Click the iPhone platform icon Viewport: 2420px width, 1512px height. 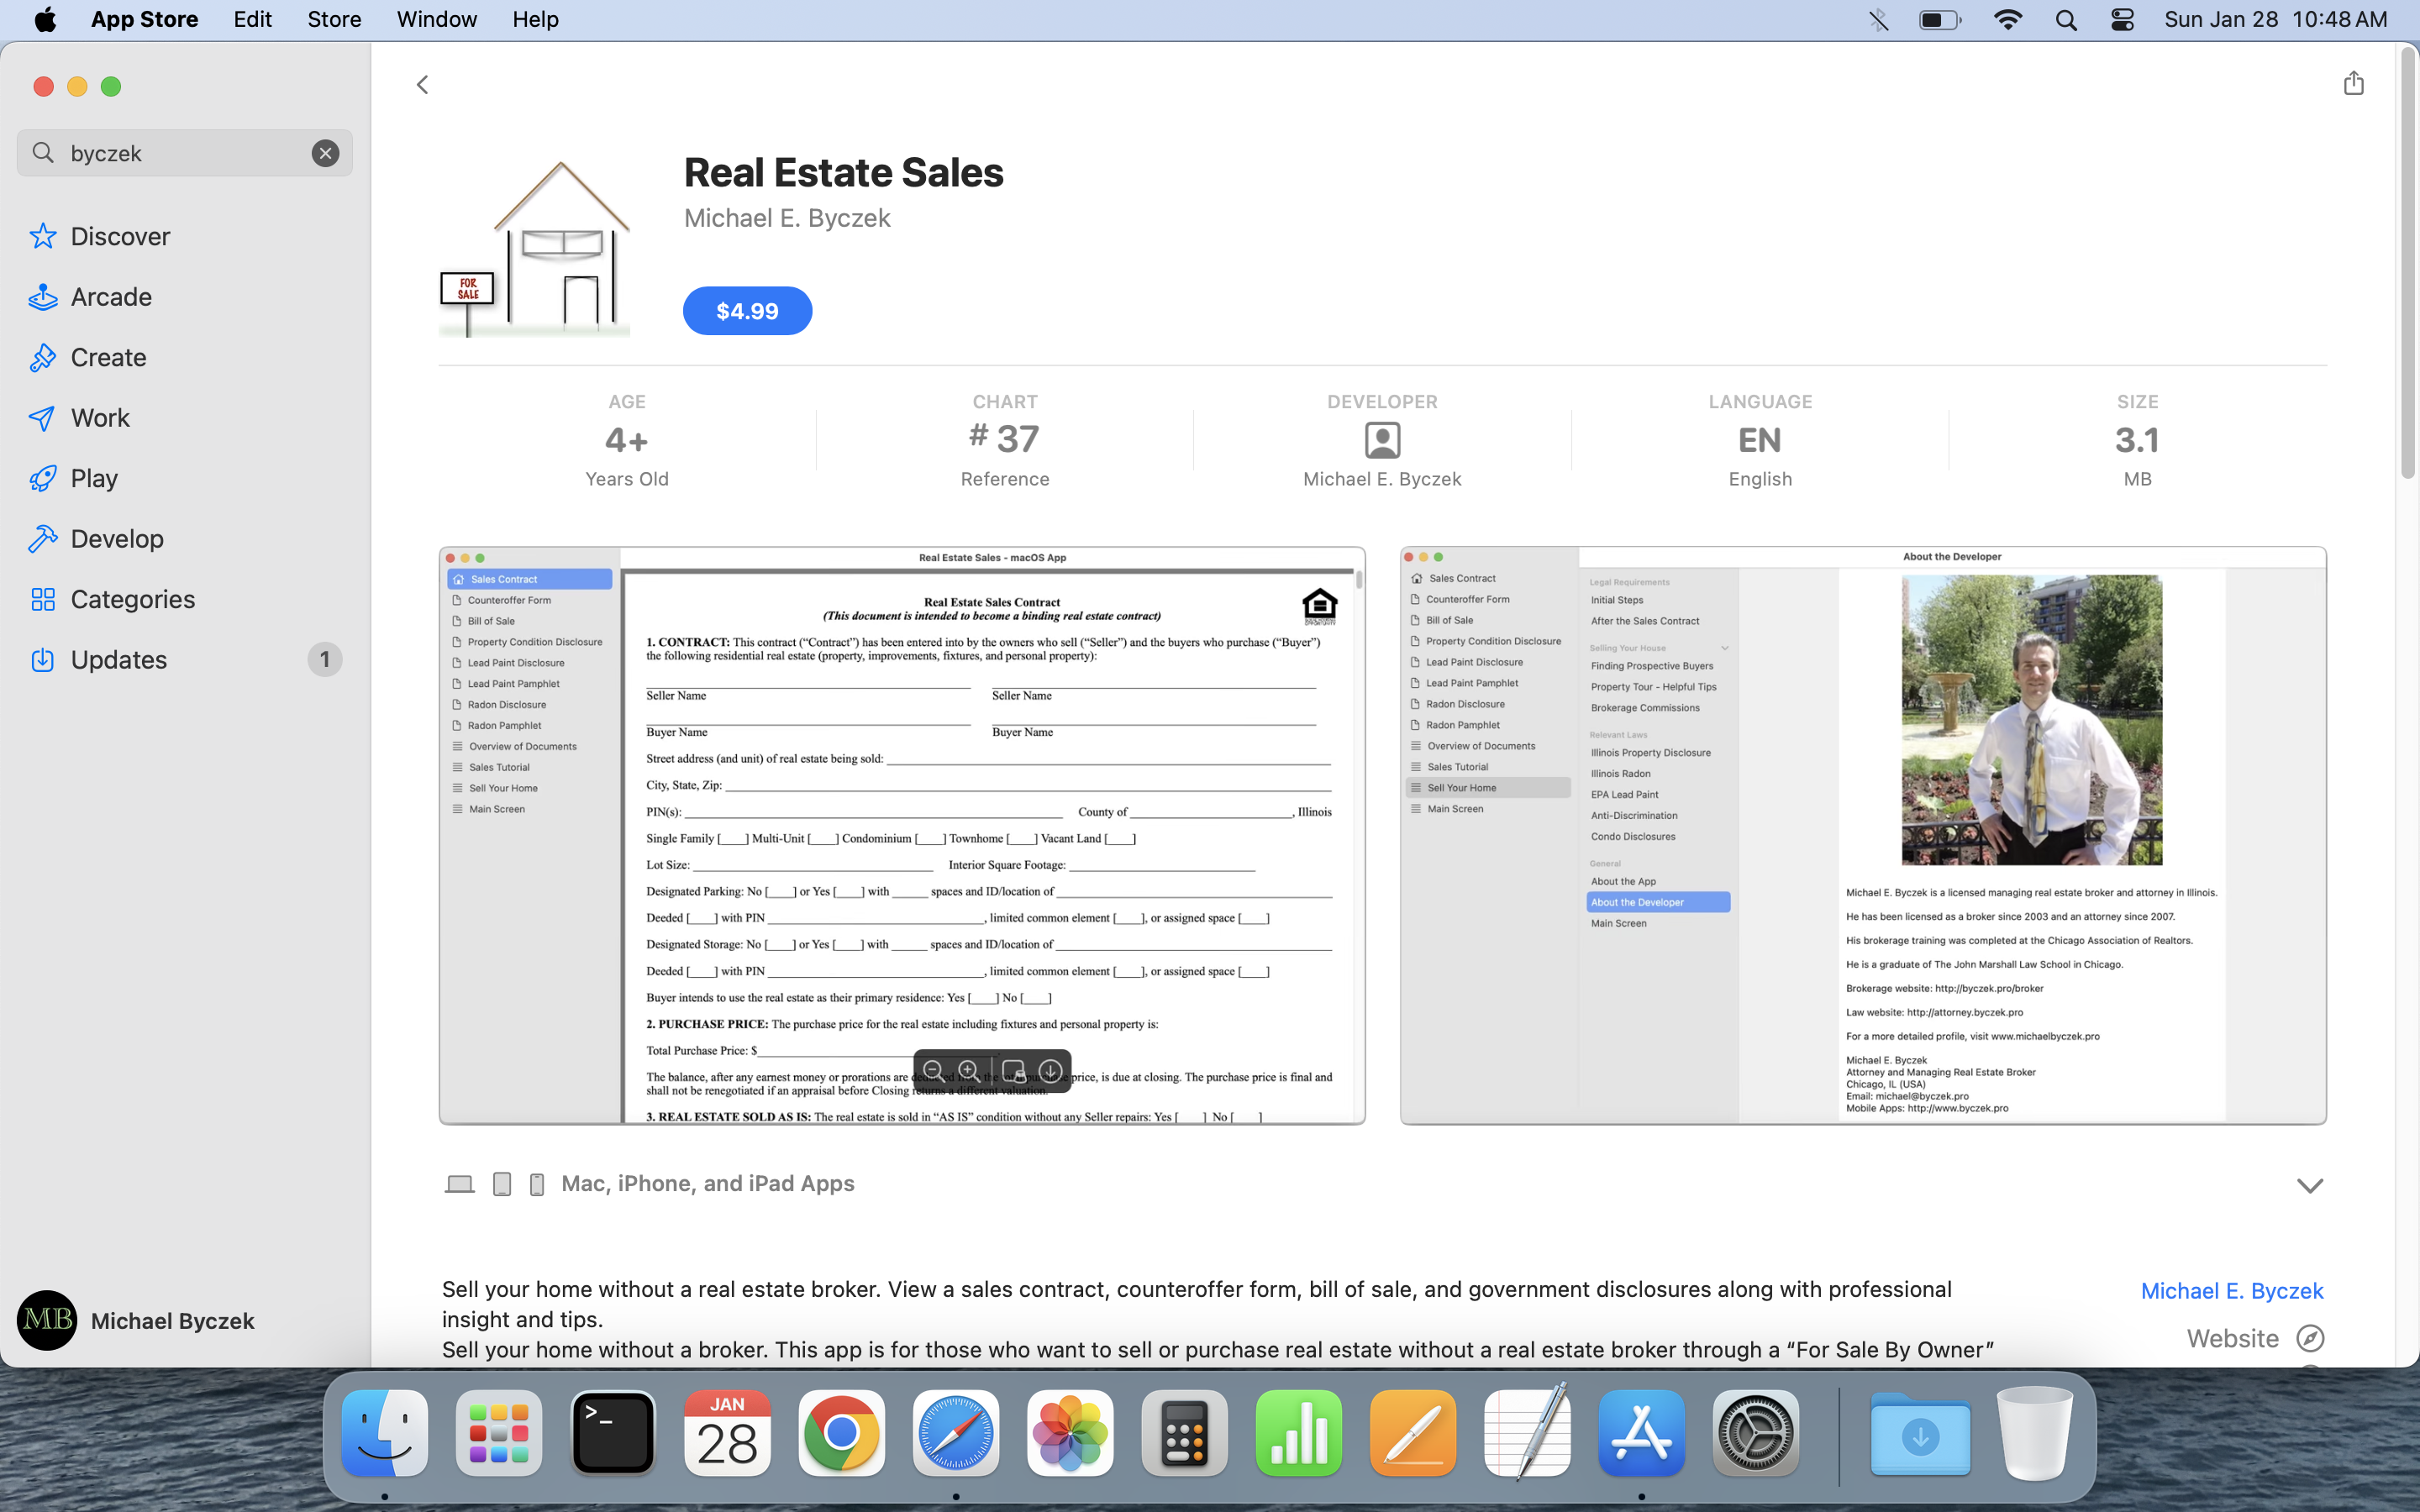point(537,1184)
